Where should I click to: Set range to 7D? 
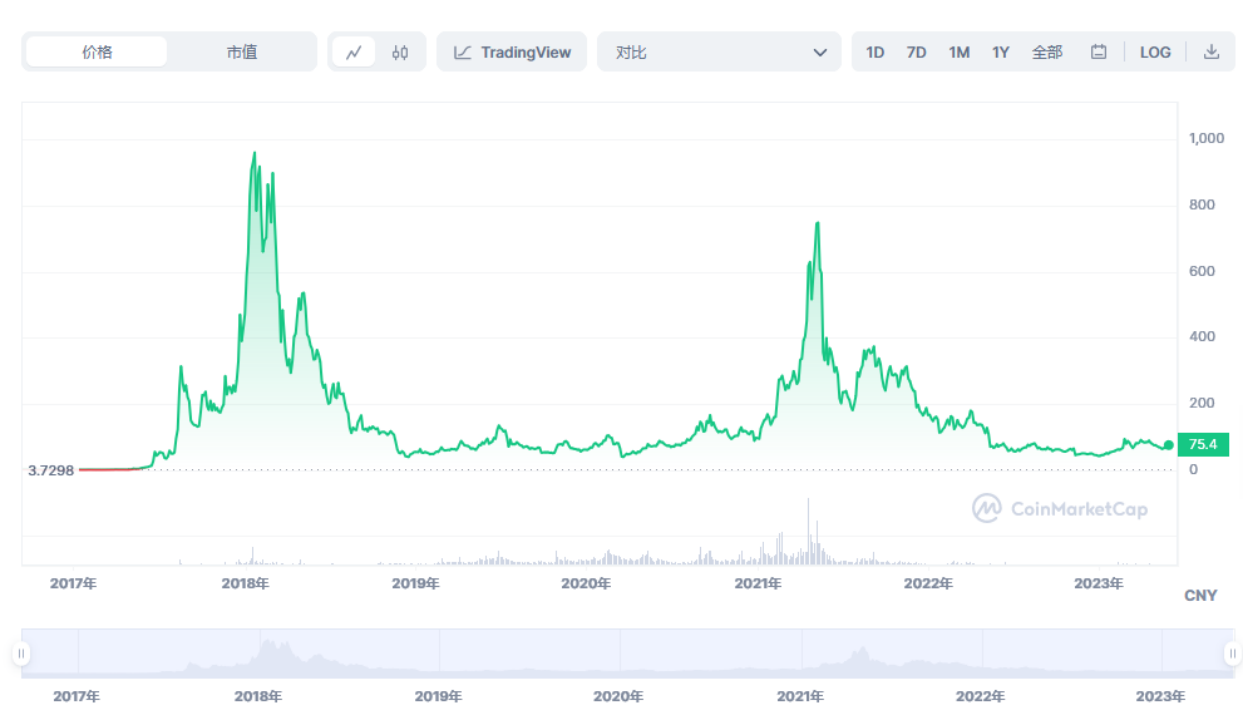pyautogui.click(x=916, y=52)
